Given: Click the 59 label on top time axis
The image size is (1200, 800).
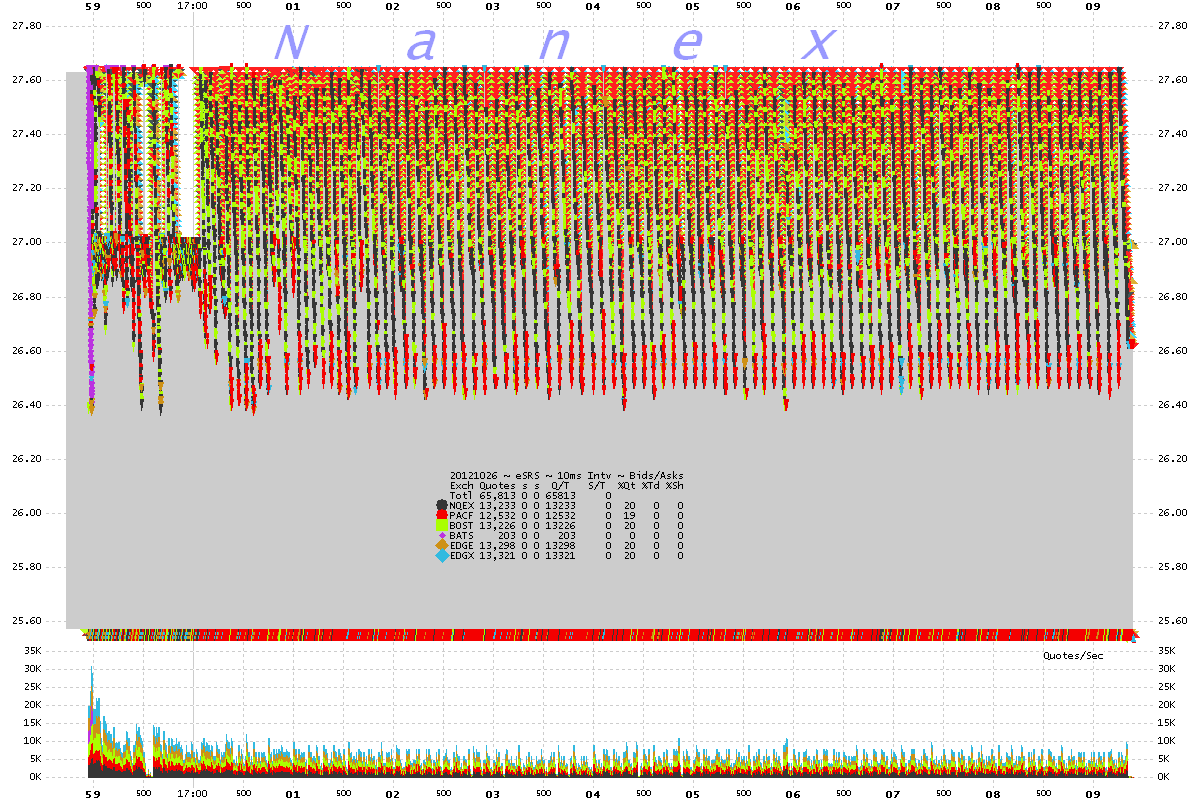Looking at the screenshot, I should [x=93, y=6].
